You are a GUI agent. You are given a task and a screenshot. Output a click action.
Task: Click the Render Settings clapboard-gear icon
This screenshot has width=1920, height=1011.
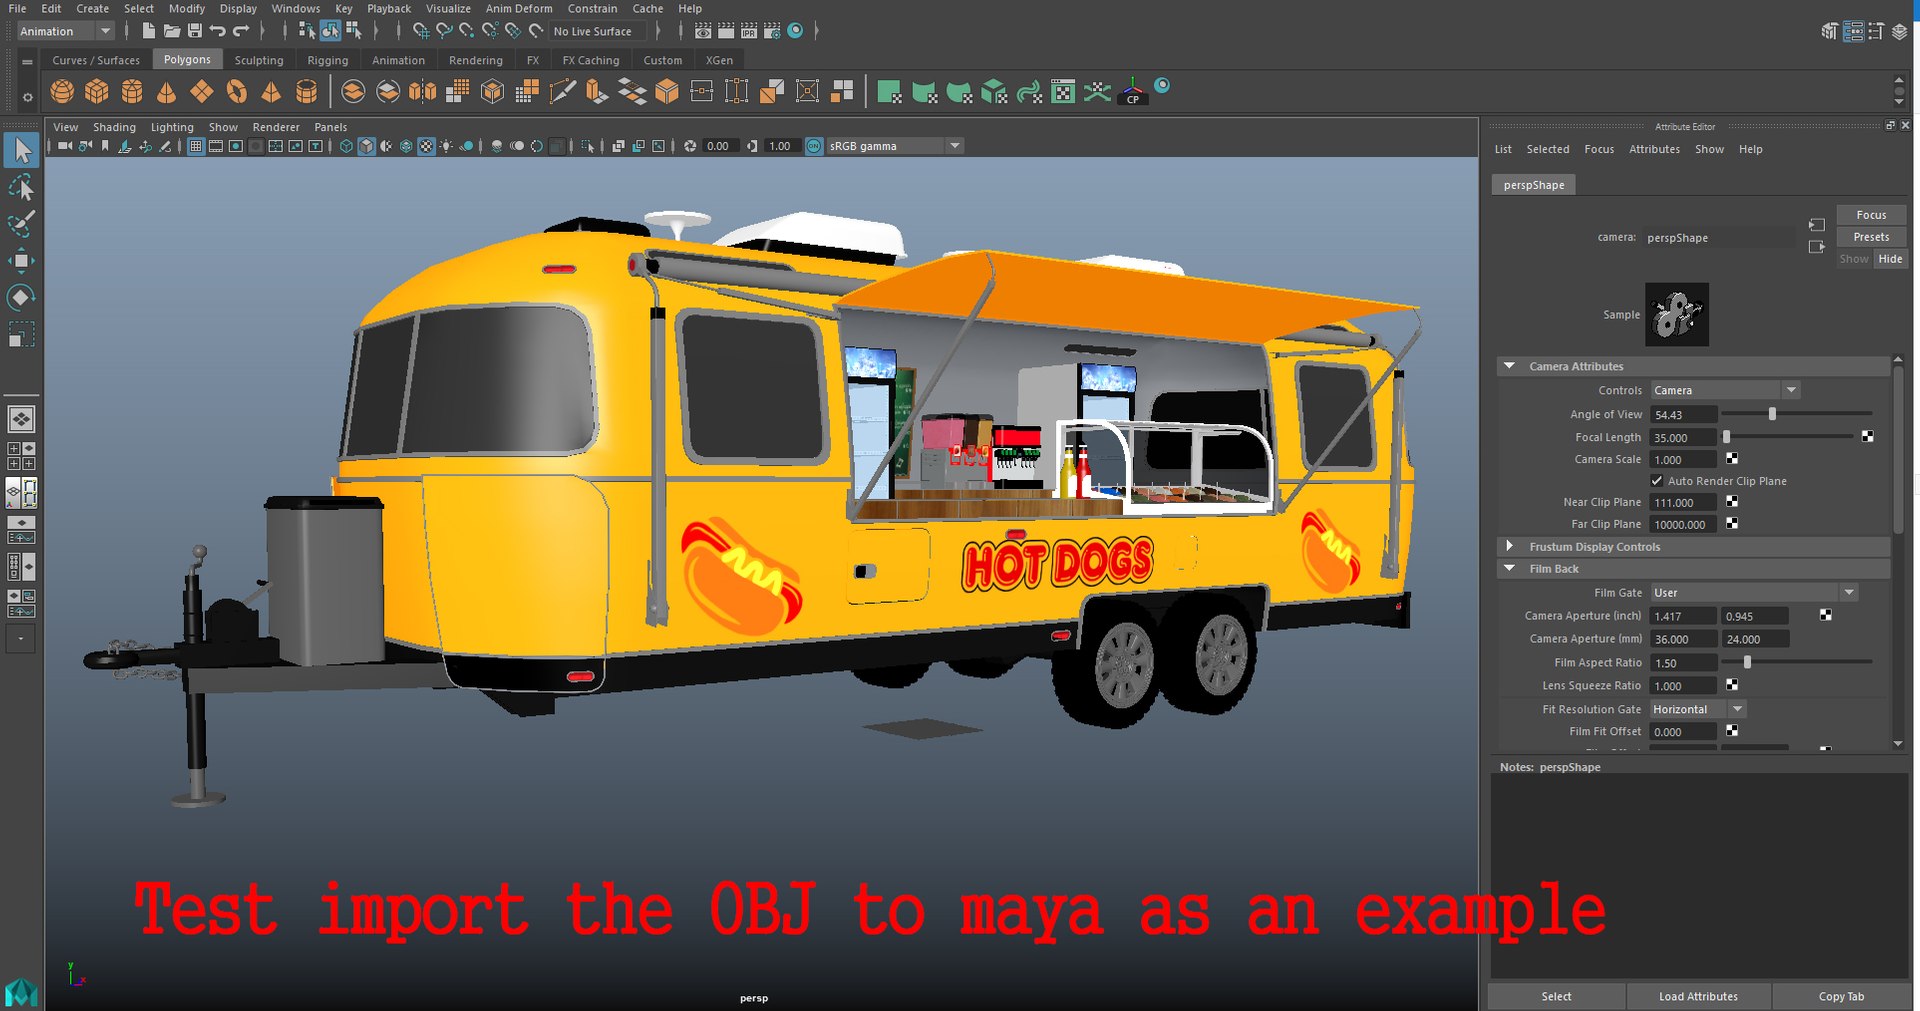tap(772, 31)
